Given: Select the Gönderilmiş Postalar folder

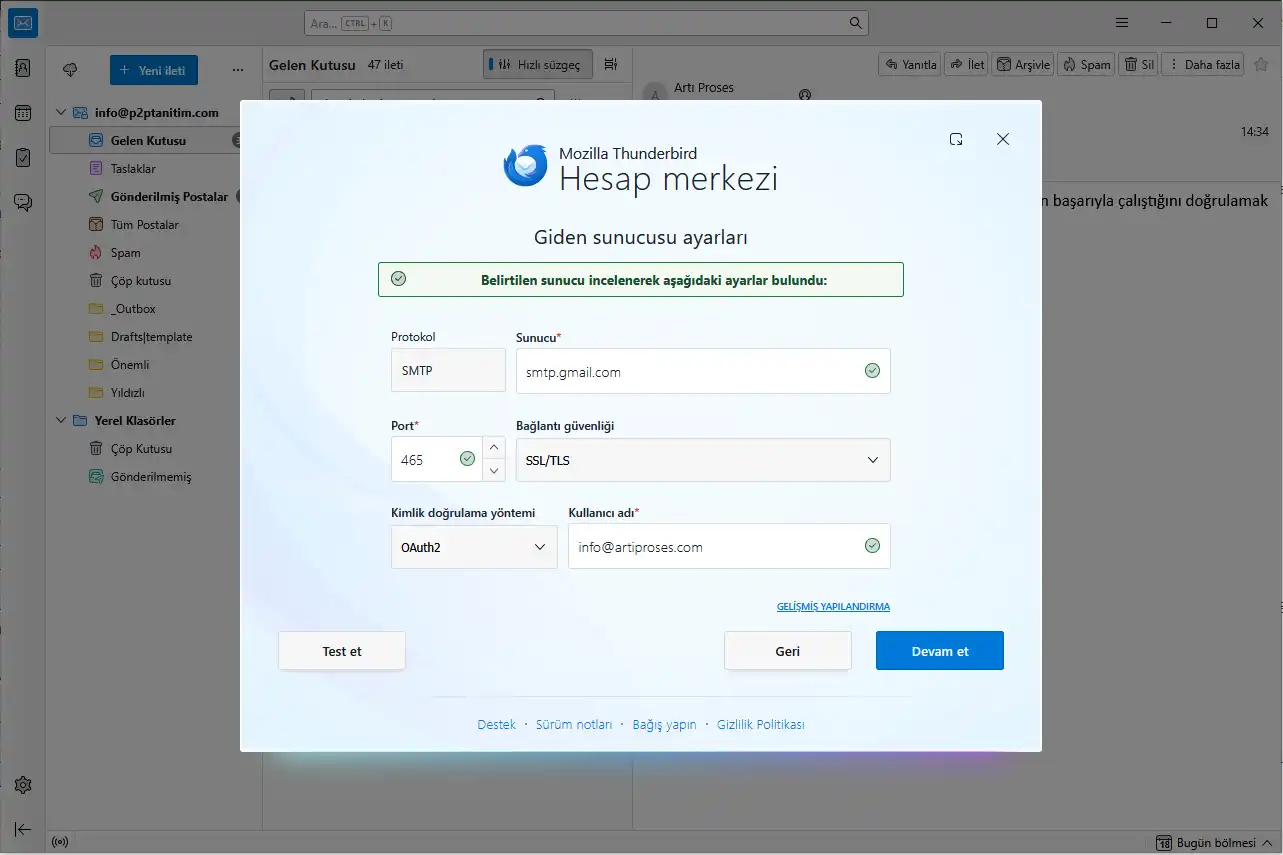Looking at the screenshot, I should (x=169, y=197).
